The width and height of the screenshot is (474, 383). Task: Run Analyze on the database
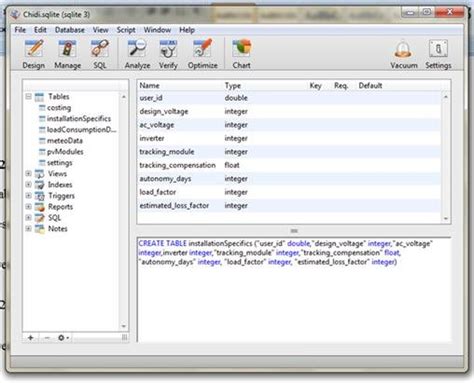click(x=137, y=54)
